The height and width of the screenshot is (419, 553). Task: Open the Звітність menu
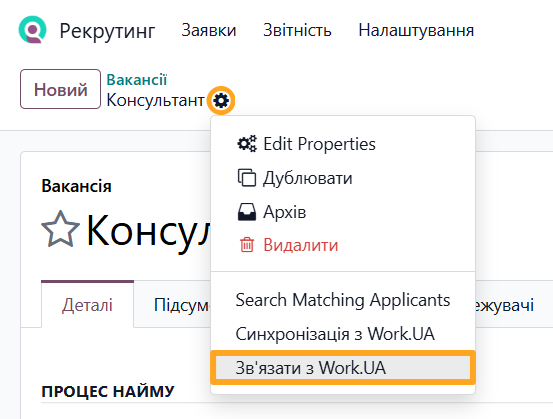pyautogui.click(x=297, y=30)
